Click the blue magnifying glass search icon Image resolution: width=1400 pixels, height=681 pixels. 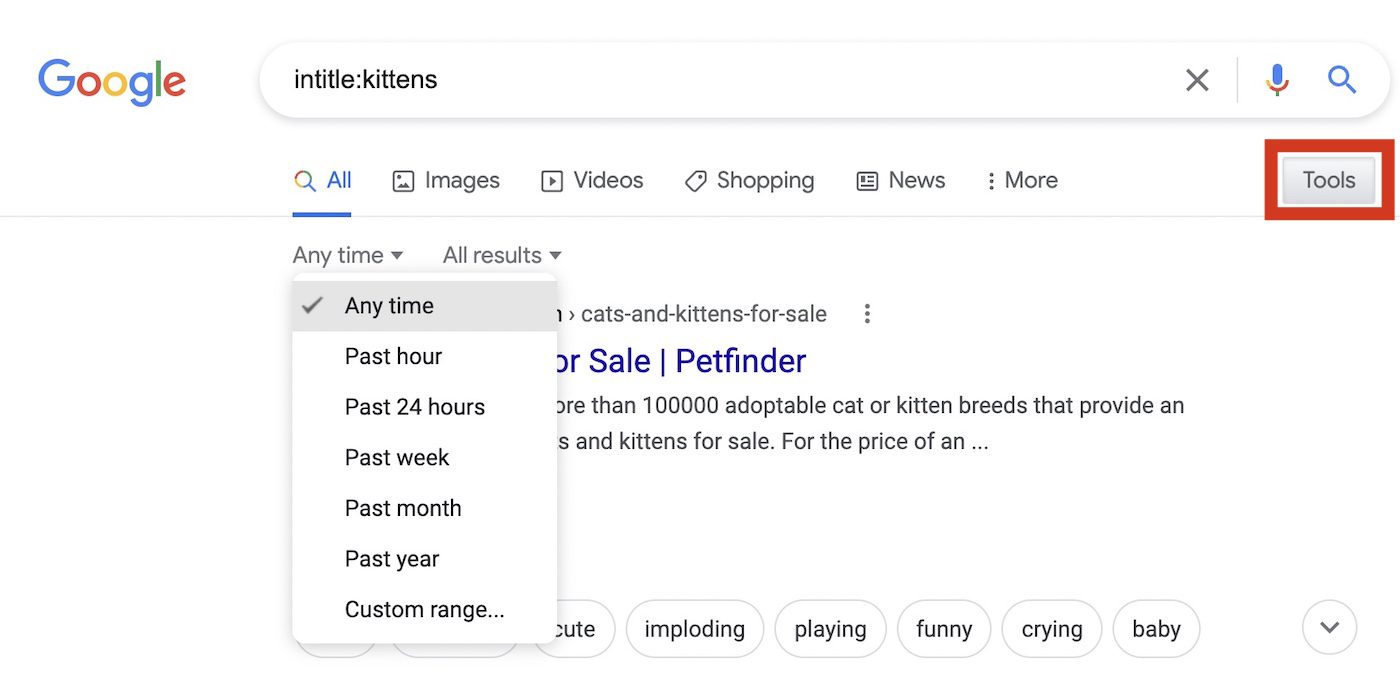[x=1342, y=80]
